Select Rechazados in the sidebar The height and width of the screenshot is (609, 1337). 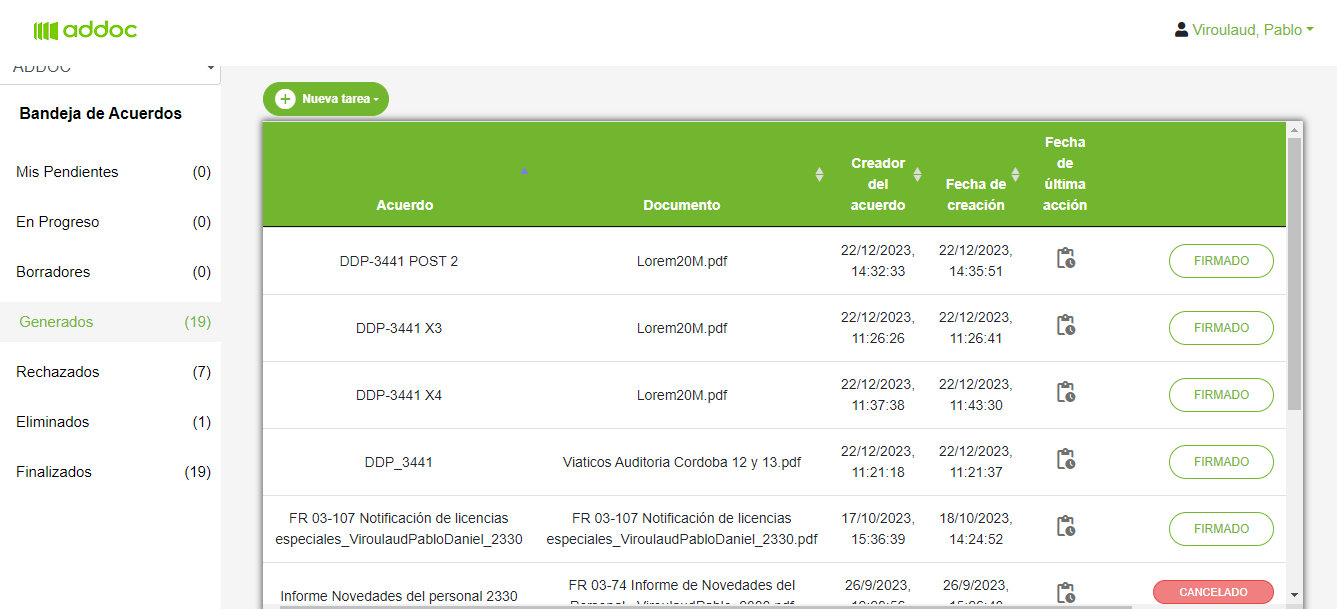click(x=58, y=372)
